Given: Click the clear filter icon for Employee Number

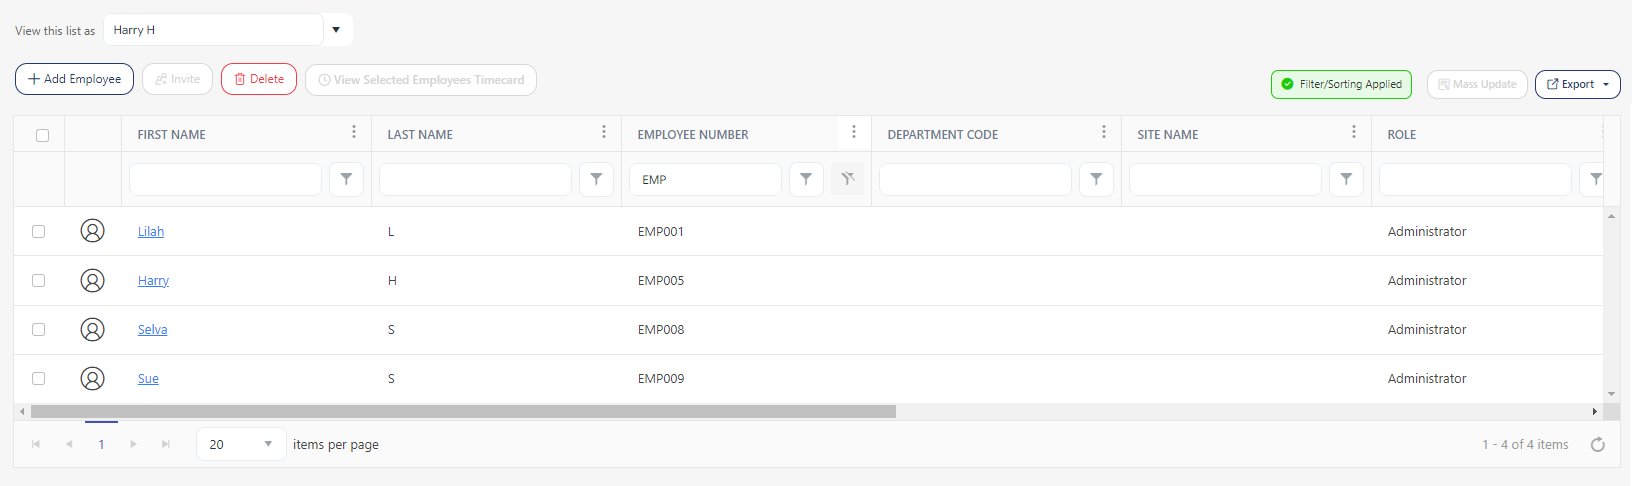Looking at the screenshot, I should click(847, 179).
